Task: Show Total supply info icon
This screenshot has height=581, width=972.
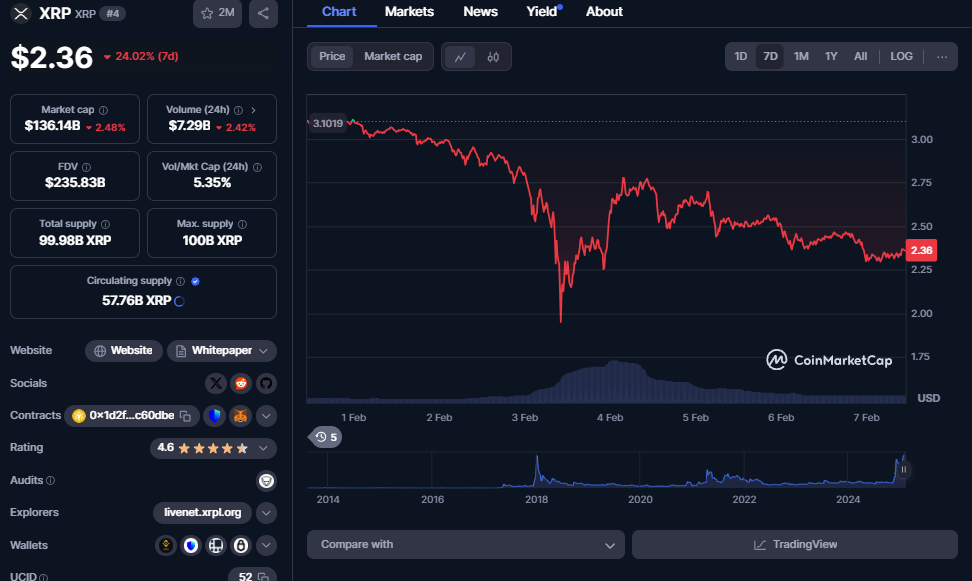Action: coord(105,224)
